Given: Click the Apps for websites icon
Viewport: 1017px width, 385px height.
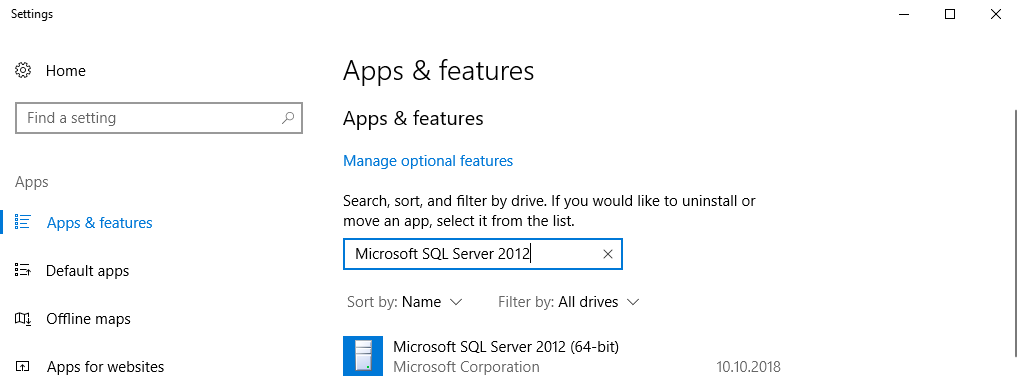Looking at the screenshot, I should coord(23,367).
